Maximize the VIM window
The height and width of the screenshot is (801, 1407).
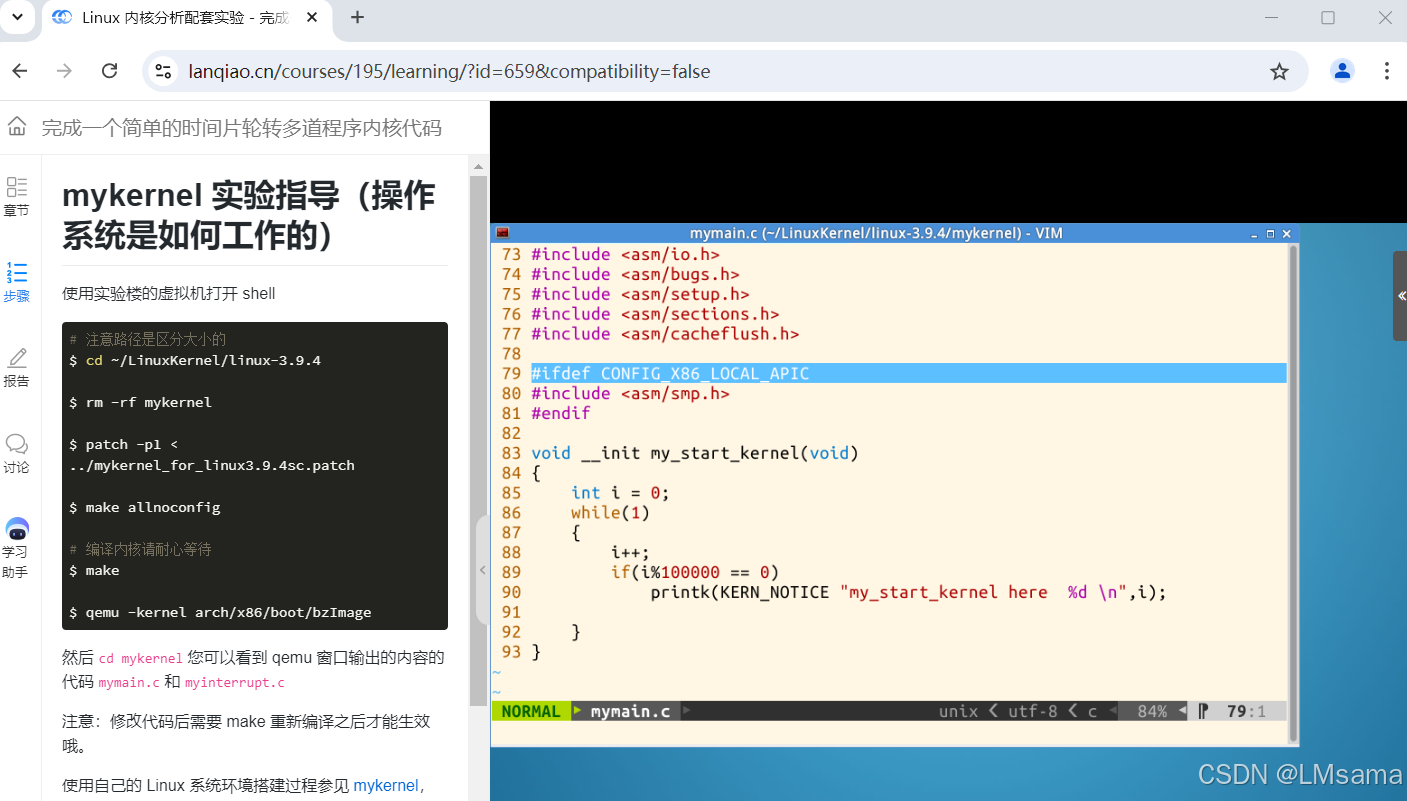(1270, 233)
